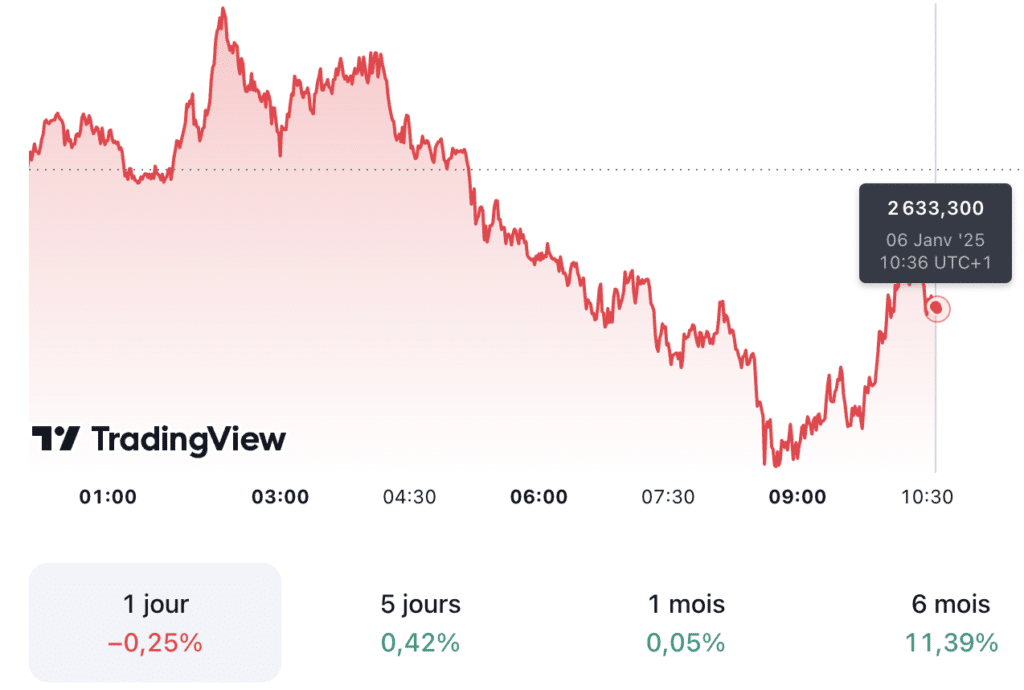The image size is (1024, 690).
Task: Show the 6 mois performance range
Action: click(x=951, y=623)
